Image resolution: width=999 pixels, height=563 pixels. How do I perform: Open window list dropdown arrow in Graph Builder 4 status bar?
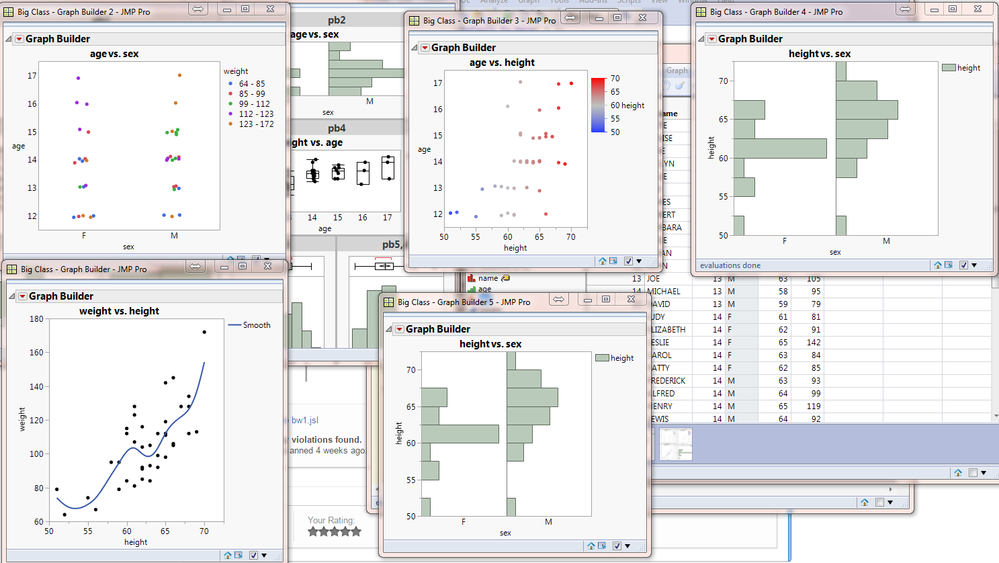coord(974,265)
